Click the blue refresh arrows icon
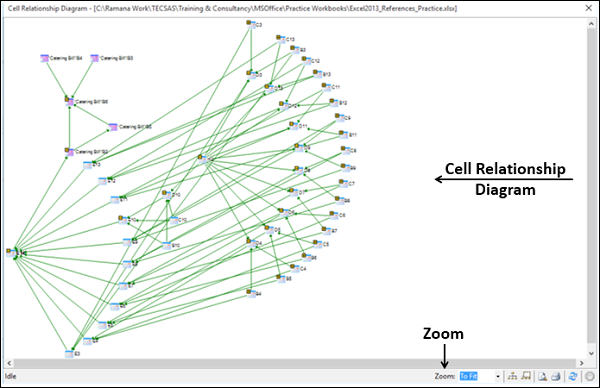 click(573, 377)
